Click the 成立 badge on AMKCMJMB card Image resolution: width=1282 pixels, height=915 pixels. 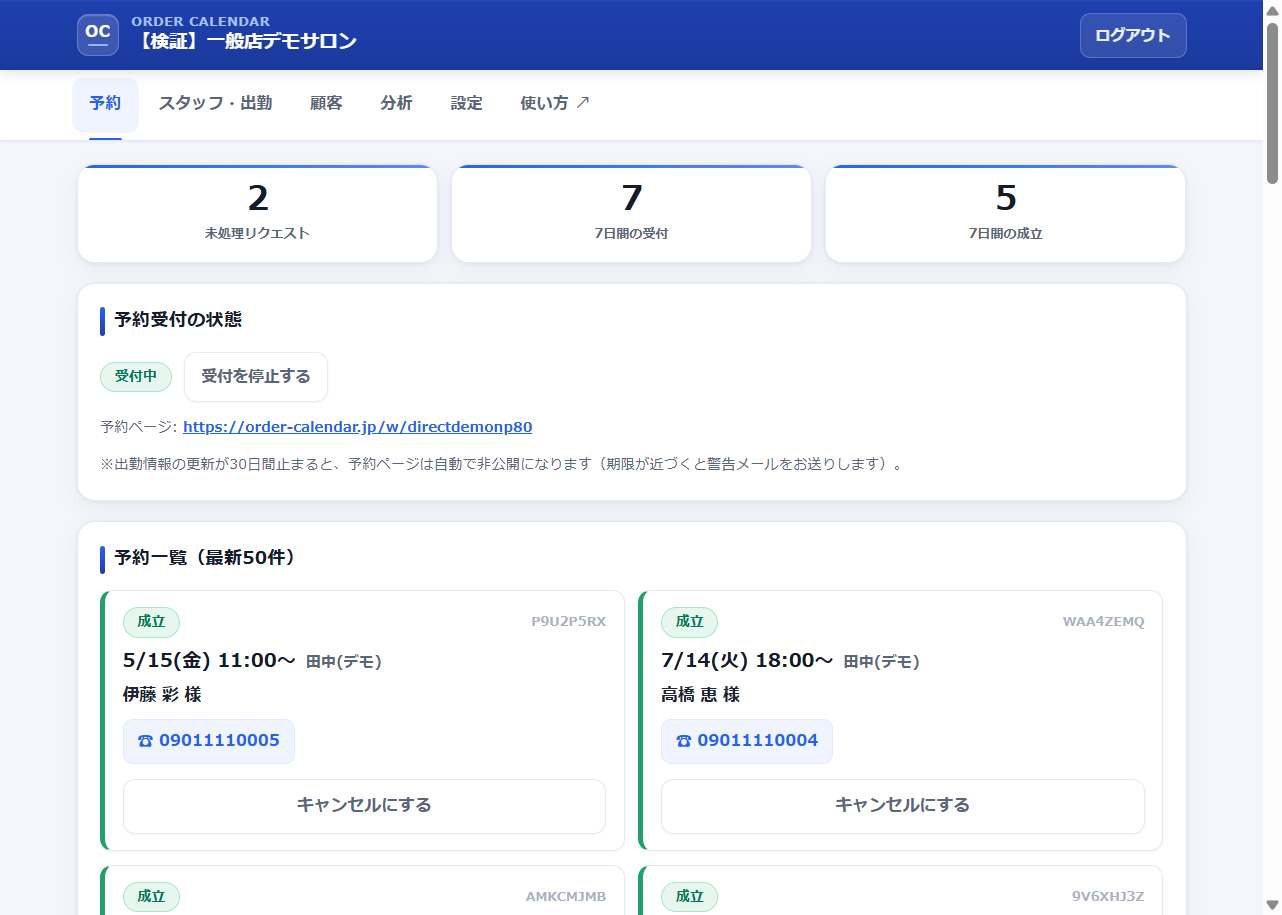coord(151,897)
